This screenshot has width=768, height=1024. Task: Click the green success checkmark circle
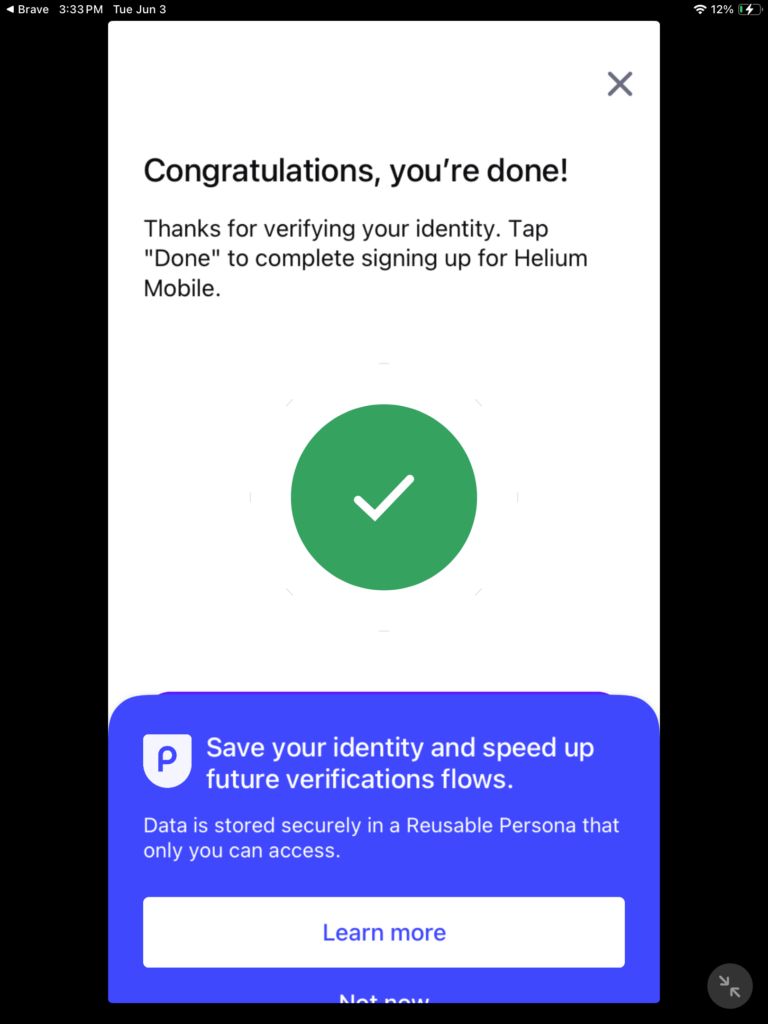384,497
